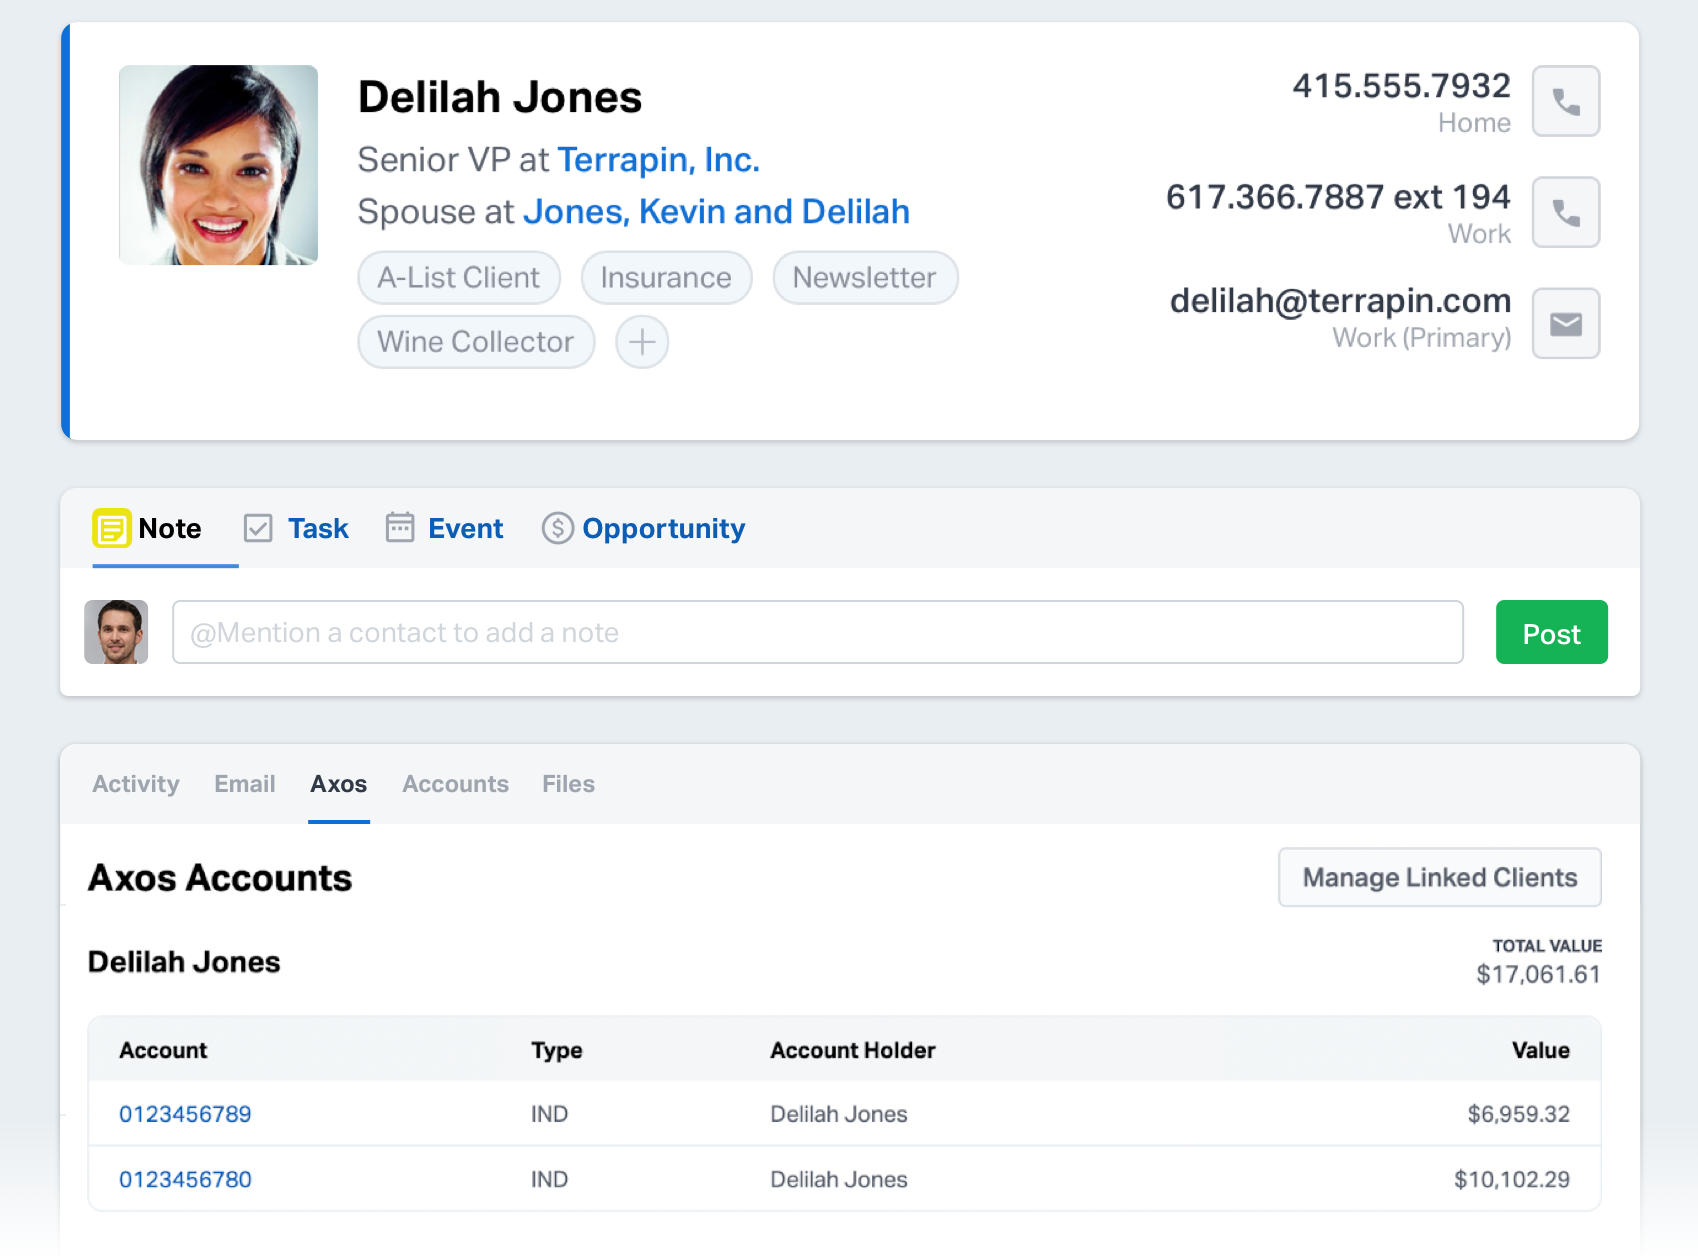Image resolution: width=1698 pixels, height=1256 pixels.
Task: Call Delilah's work phone number
Action: (1565, 212)
